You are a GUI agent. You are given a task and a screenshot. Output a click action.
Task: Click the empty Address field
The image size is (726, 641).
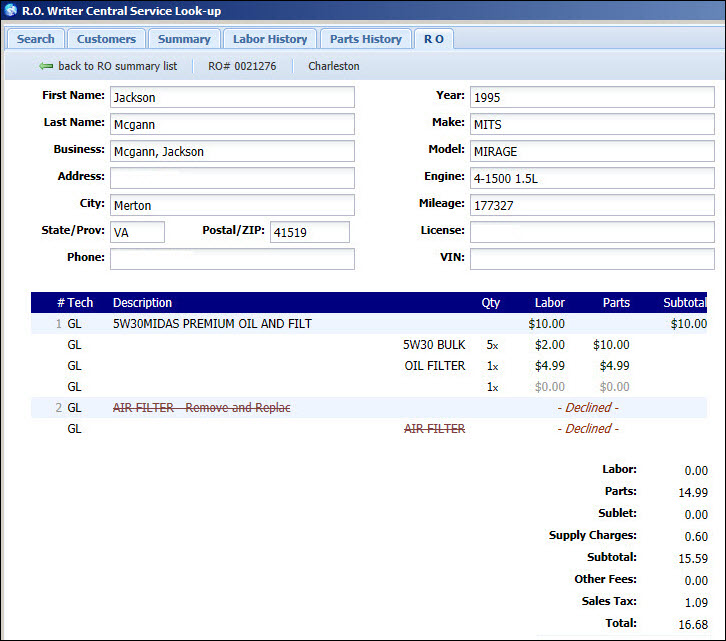coord(232,178)
